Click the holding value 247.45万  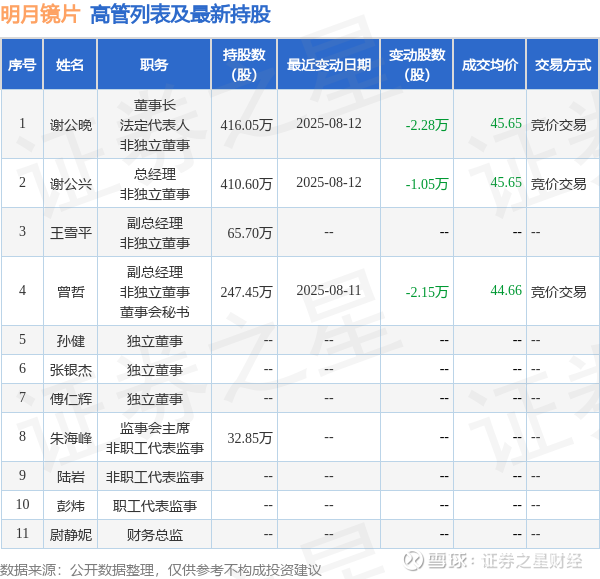pos(246,292)
